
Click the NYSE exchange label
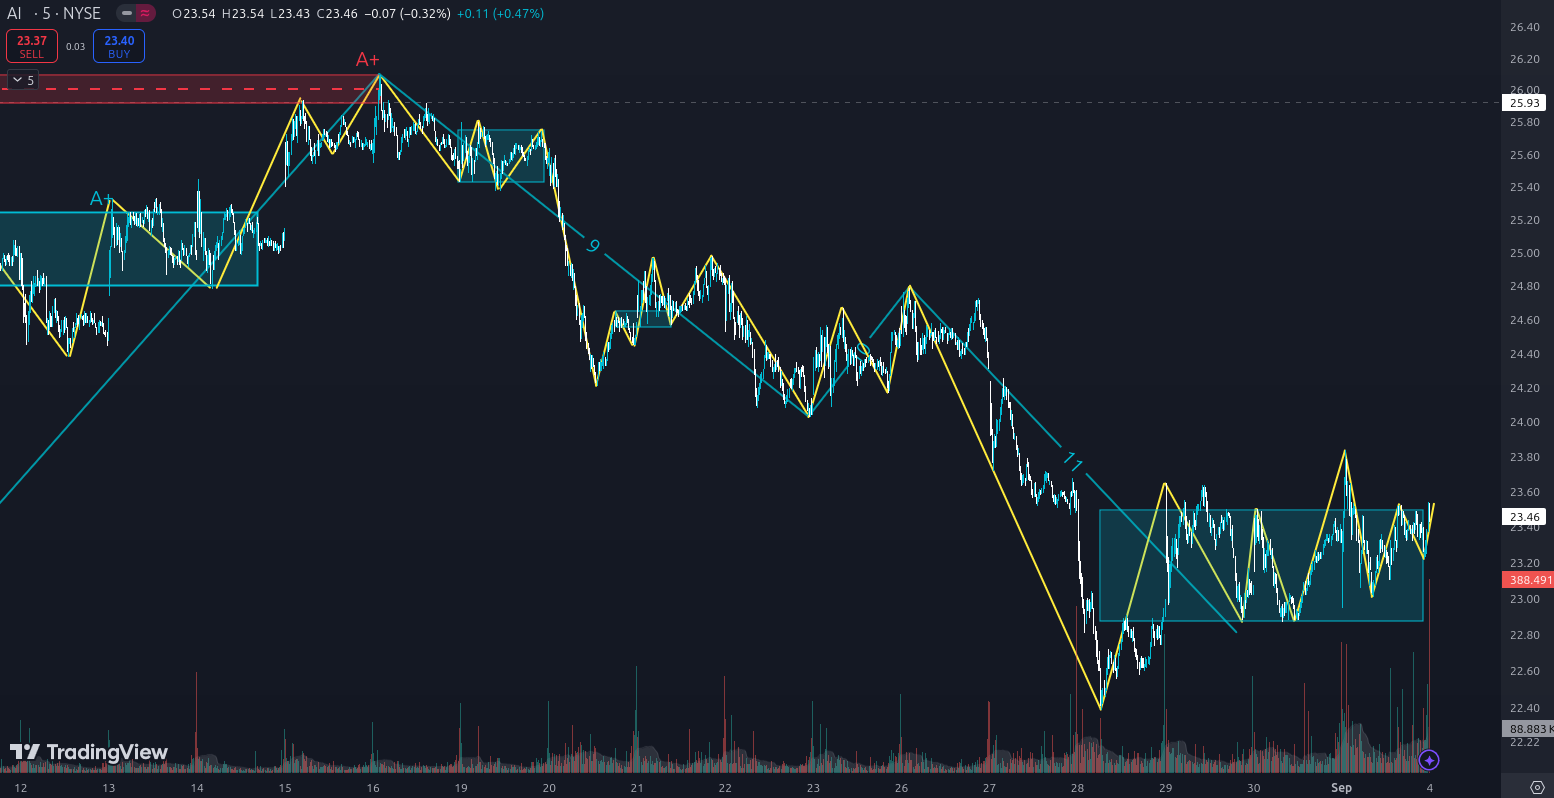82,14
